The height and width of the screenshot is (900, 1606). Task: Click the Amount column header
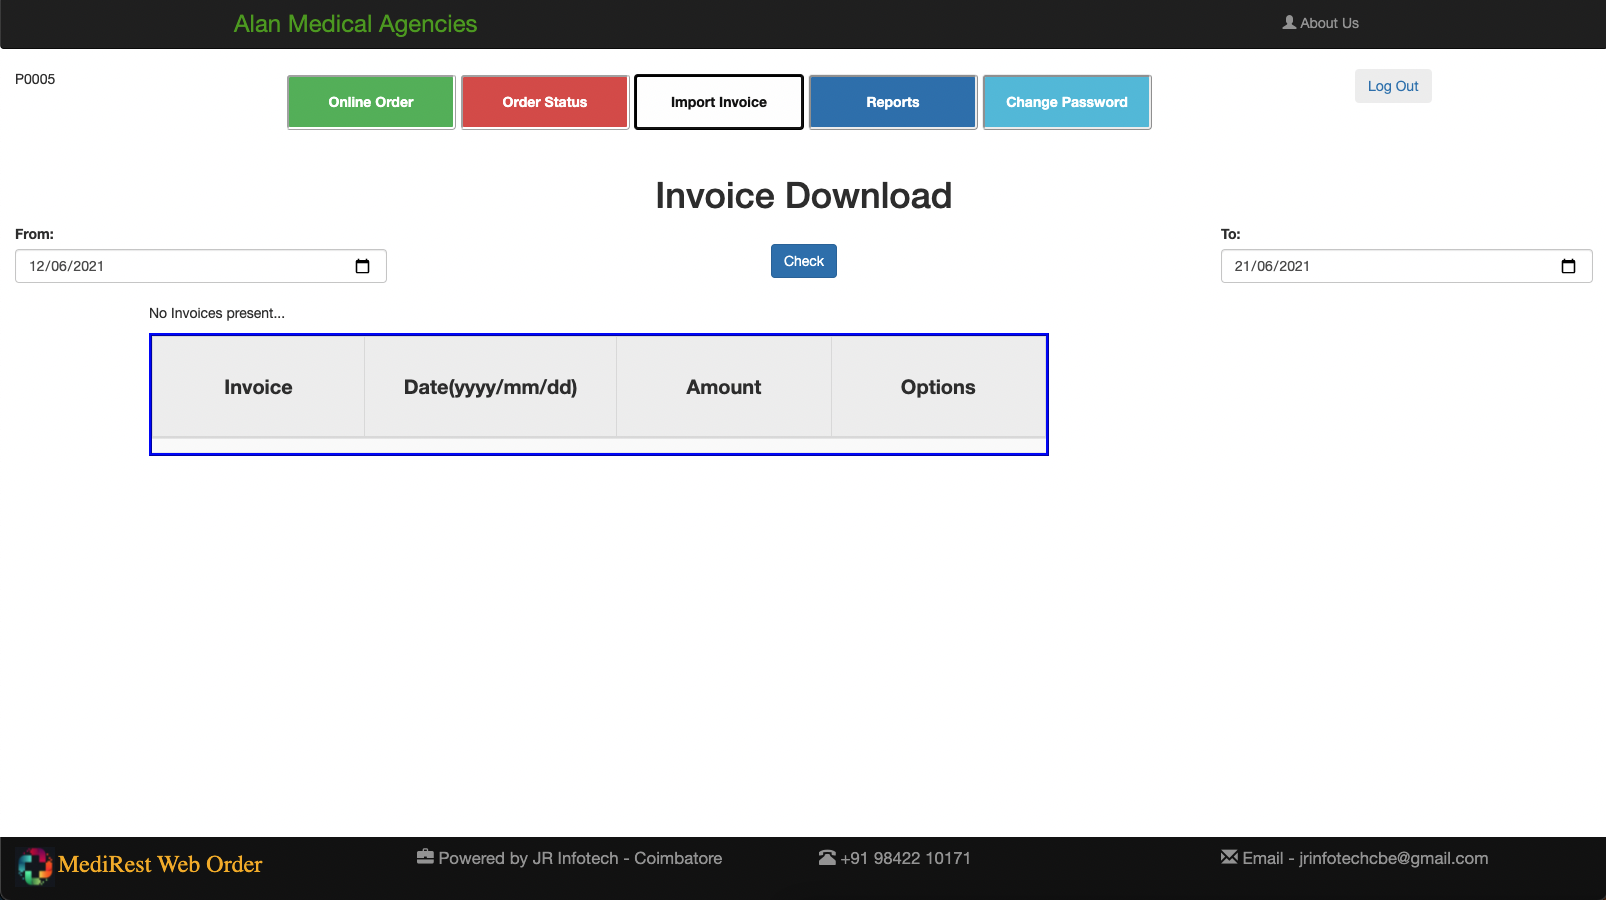pyautogui.click(x=724, y=387)
